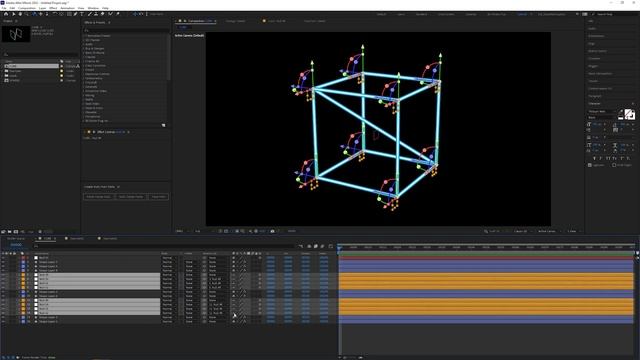Click the trash icon in Project panel
640x360 pixels.
coord(40,231)
